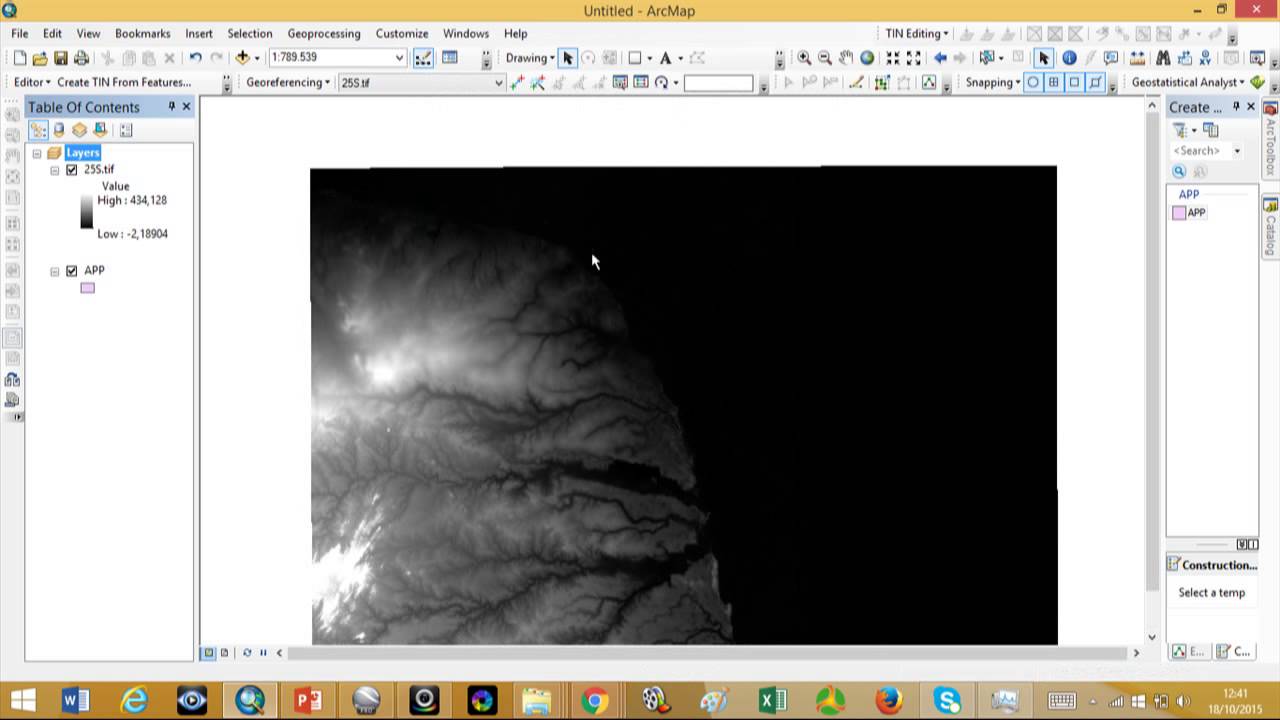Open the Georeferencing link table icon
1280x720 pixels.
click(x=640, y=82)
